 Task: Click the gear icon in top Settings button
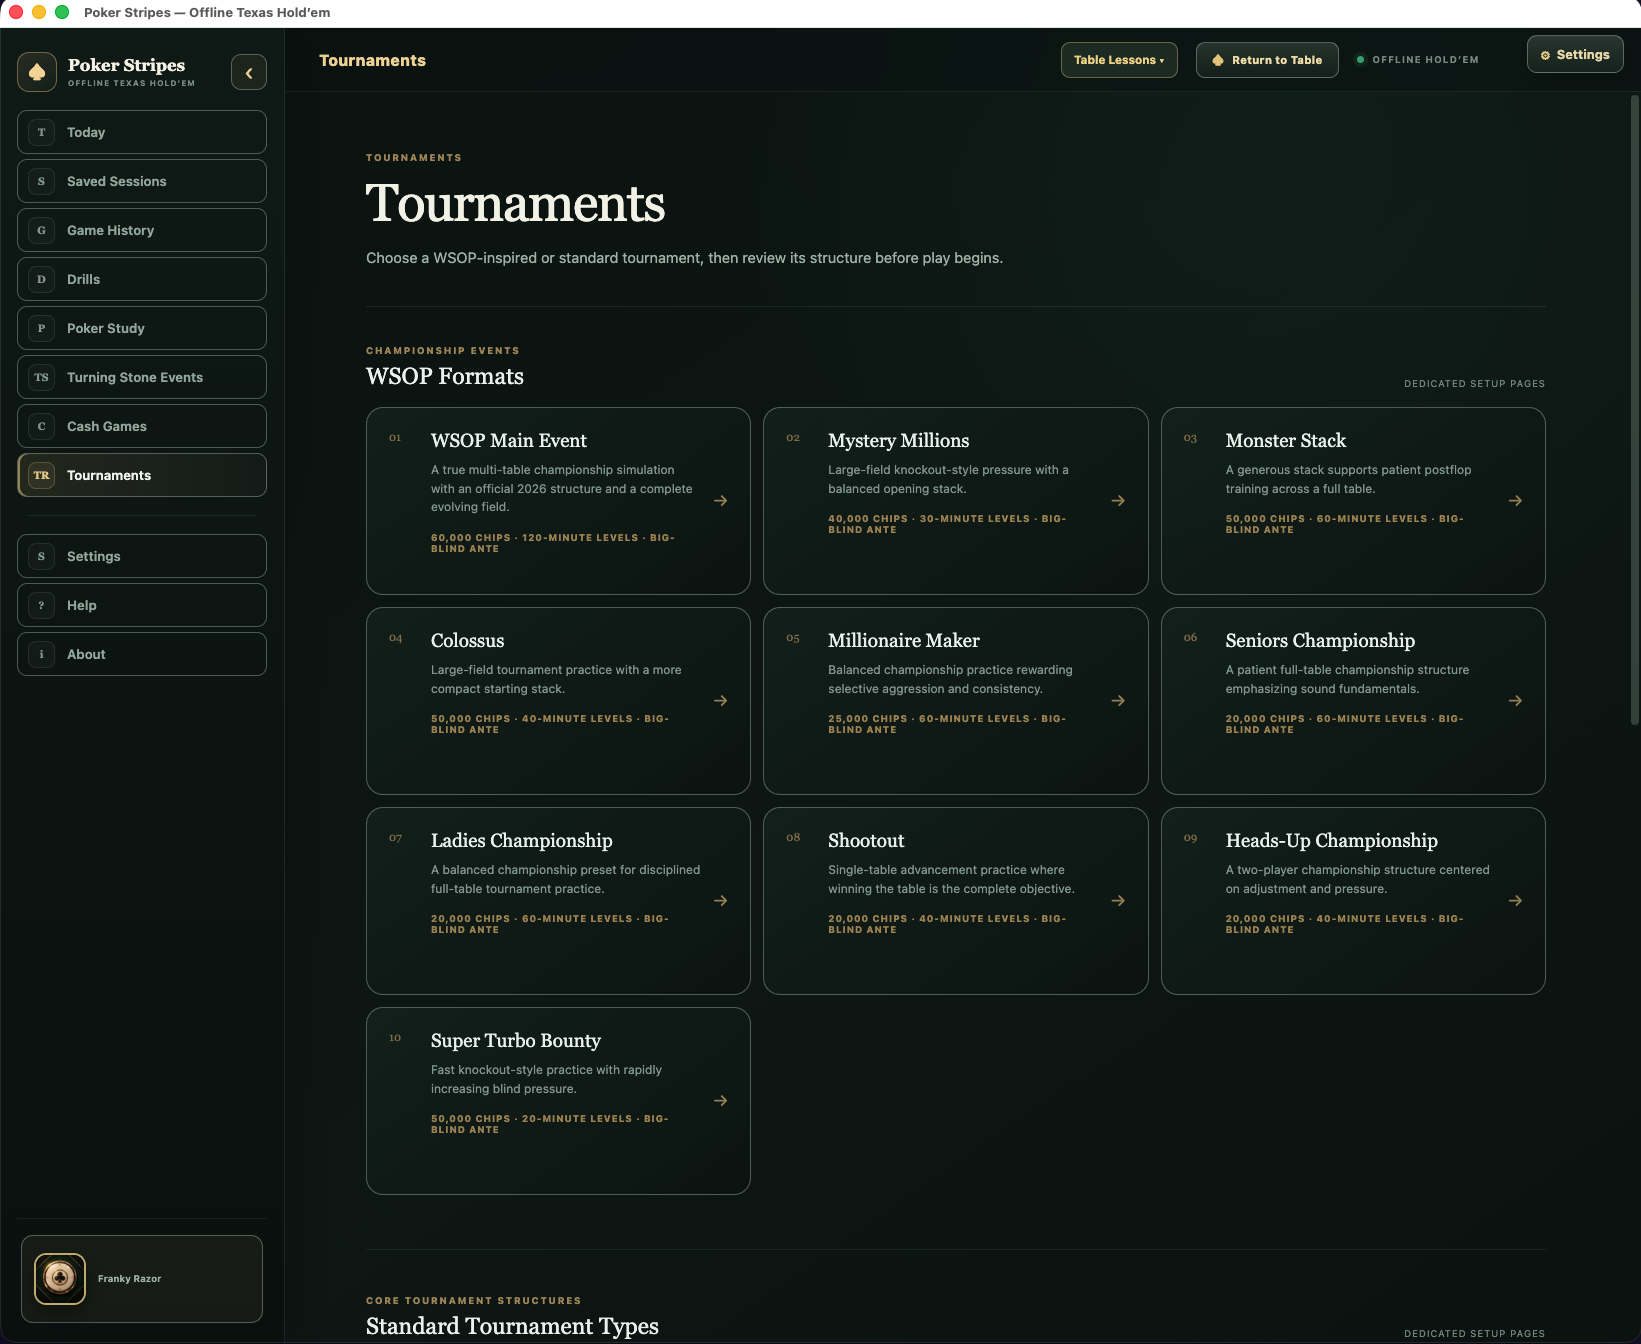click(1545, 55)
